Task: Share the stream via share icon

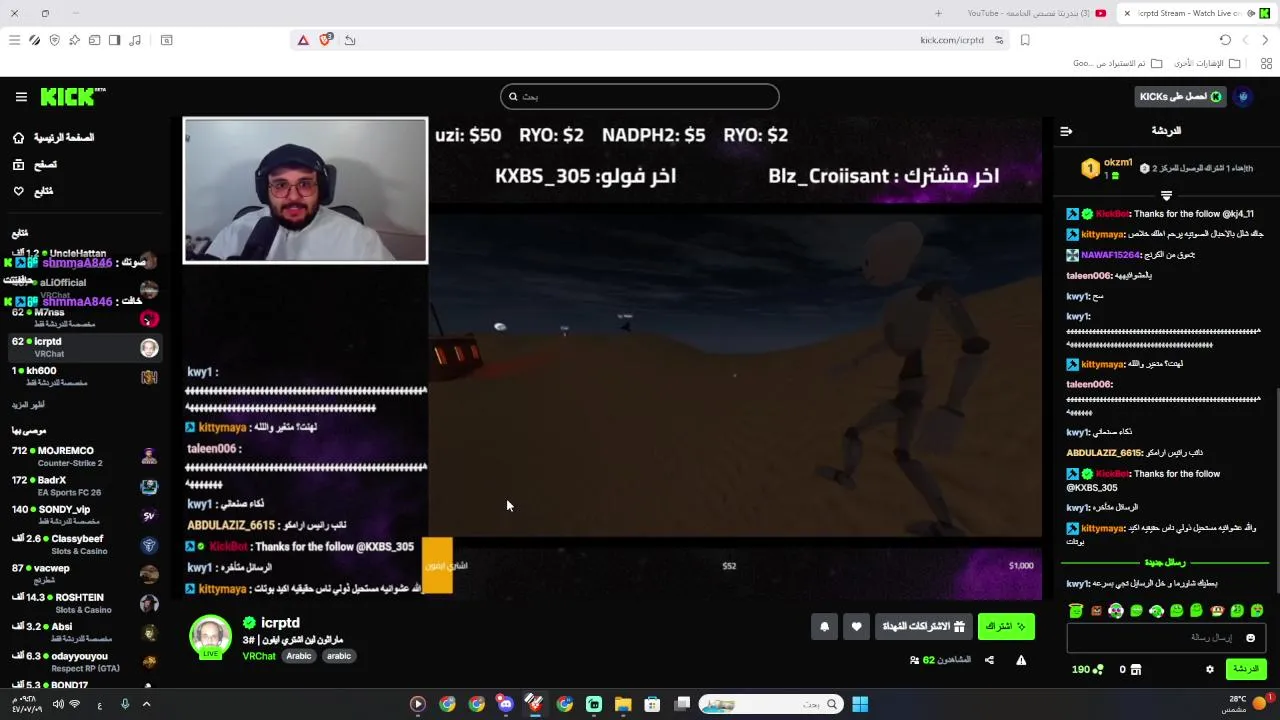Action: click(x=989, y=660)
